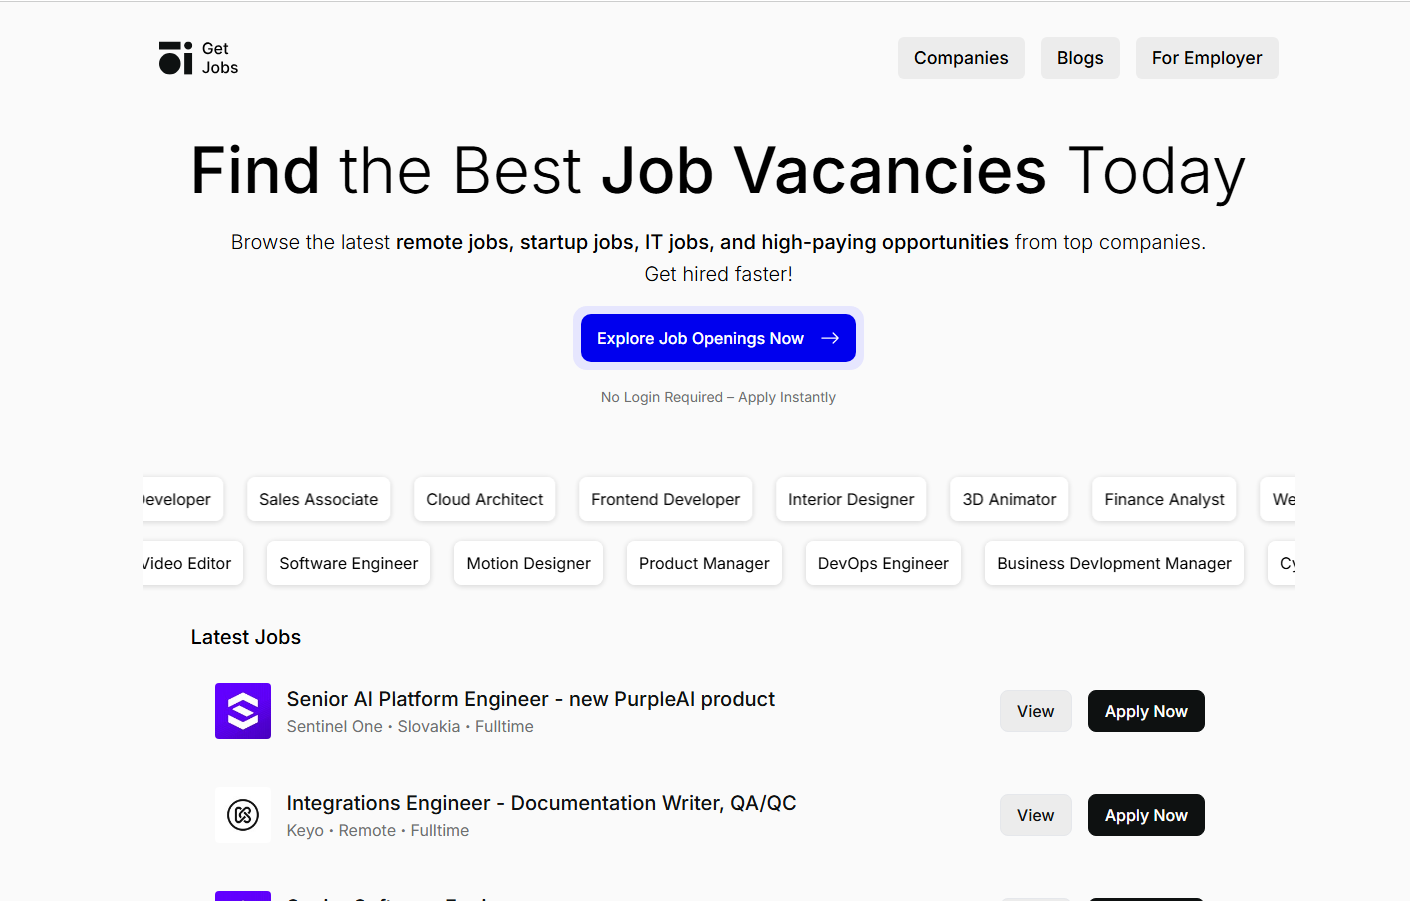
Task: View the Senior AI Platform Engineer job
Action: click(1036, 711)
